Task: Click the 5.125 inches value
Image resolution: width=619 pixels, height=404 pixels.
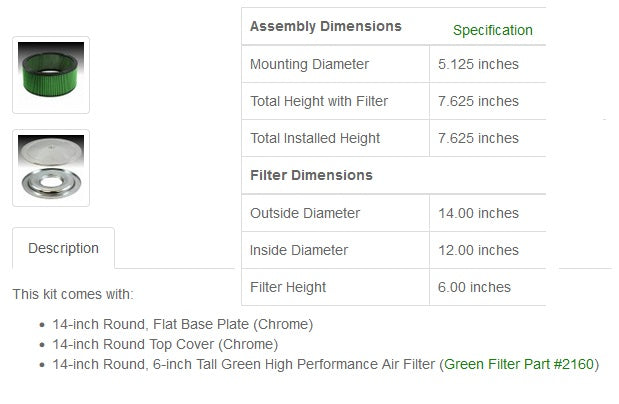Action: coord(478,64)
